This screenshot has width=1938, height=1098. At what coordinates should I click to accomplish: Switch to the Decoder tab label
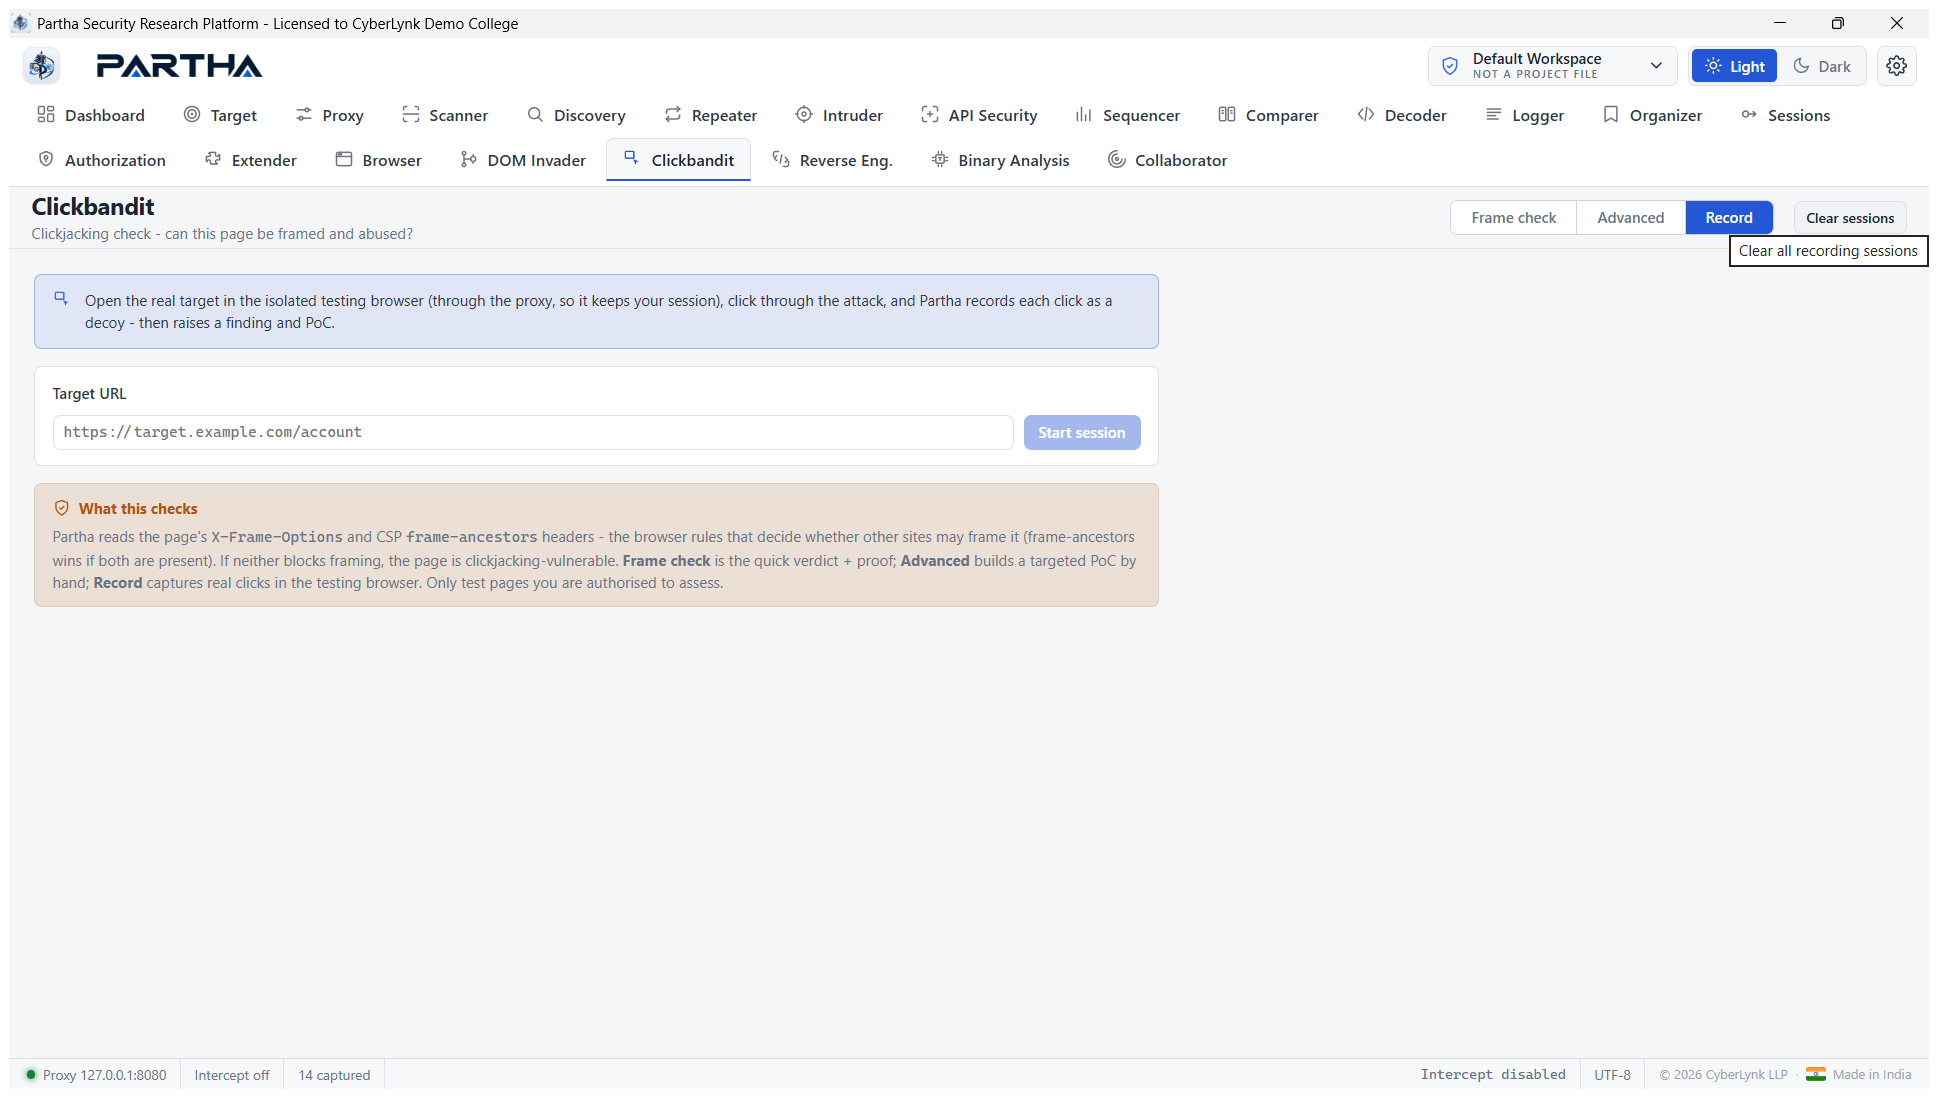click(1415, 115)
